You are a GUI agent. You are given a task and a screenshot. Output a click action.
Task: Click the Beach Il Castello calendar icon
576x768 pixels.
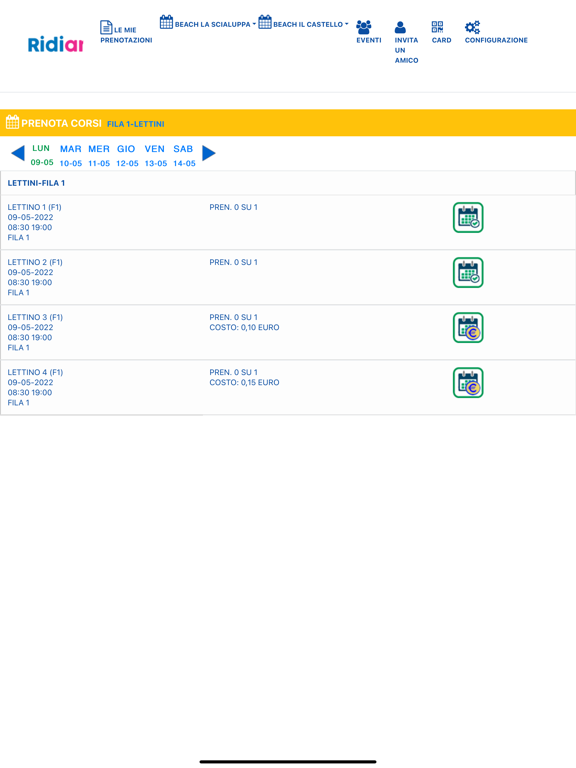tap(265, 22)
